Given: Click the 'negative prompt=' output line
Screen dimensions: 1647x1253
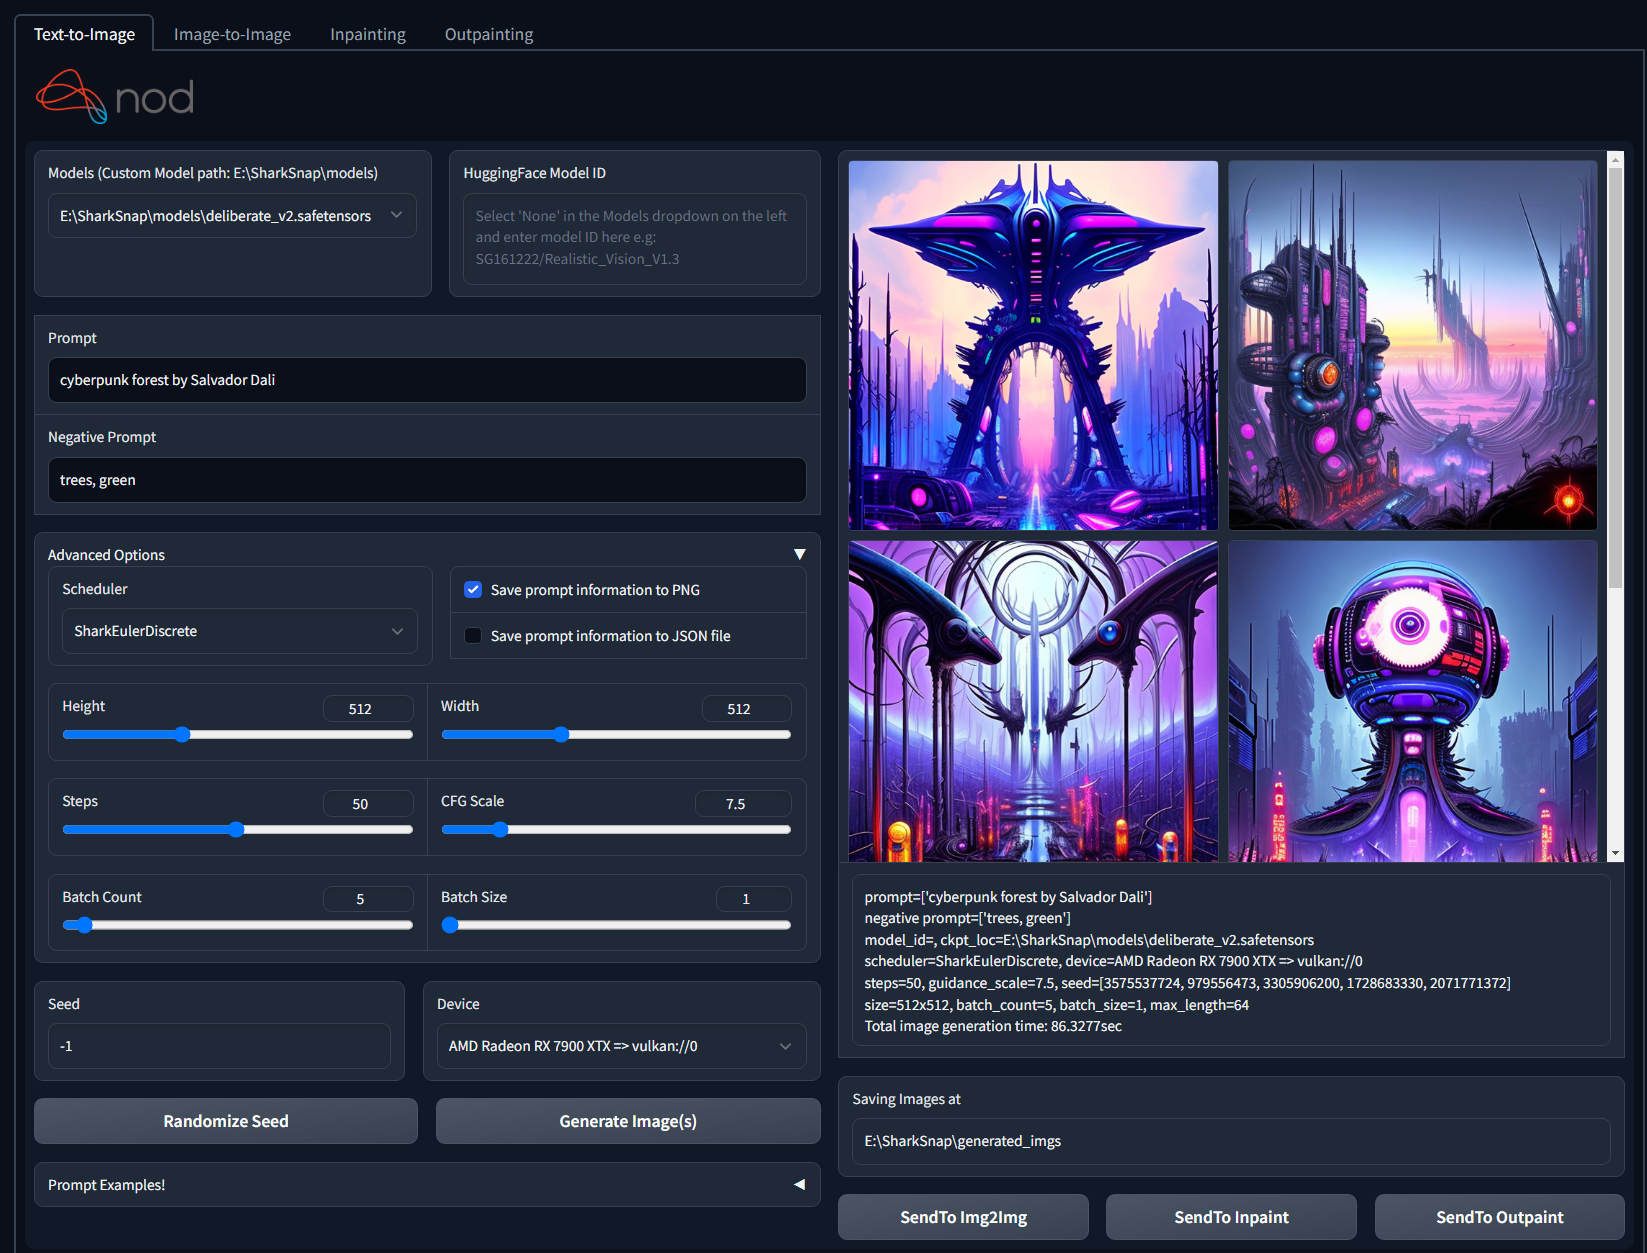Looking at the screenshot, I should 967,918.
